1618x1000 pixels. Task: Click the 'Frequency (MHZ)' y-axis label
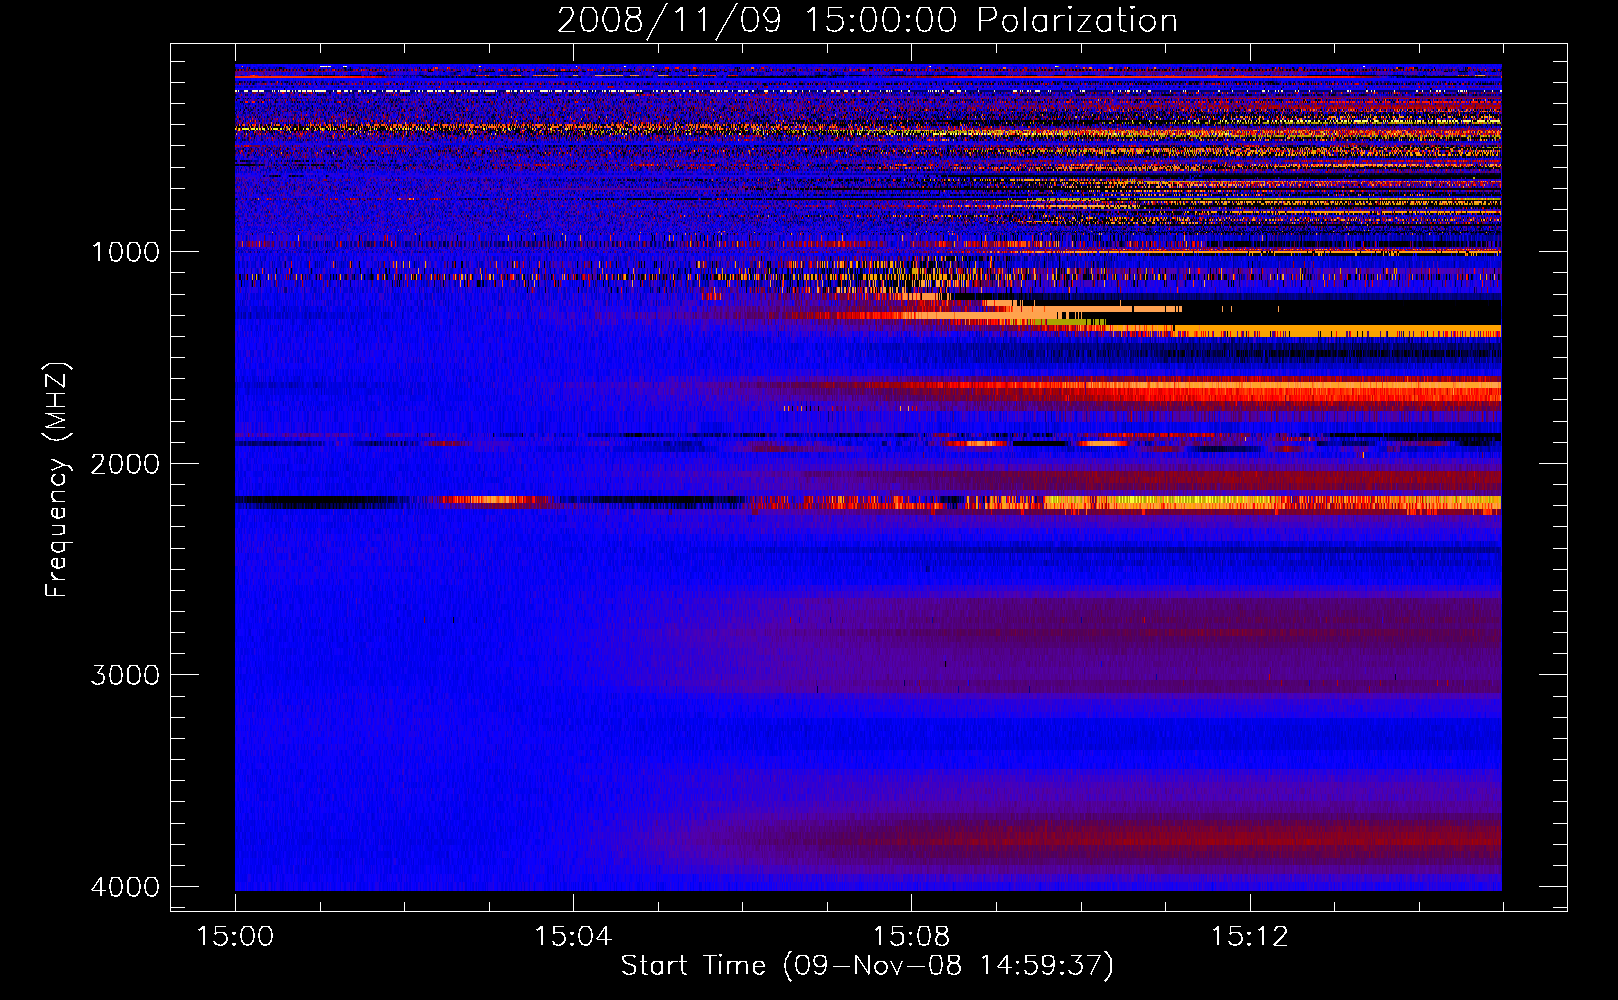click(x=57, y=480)
